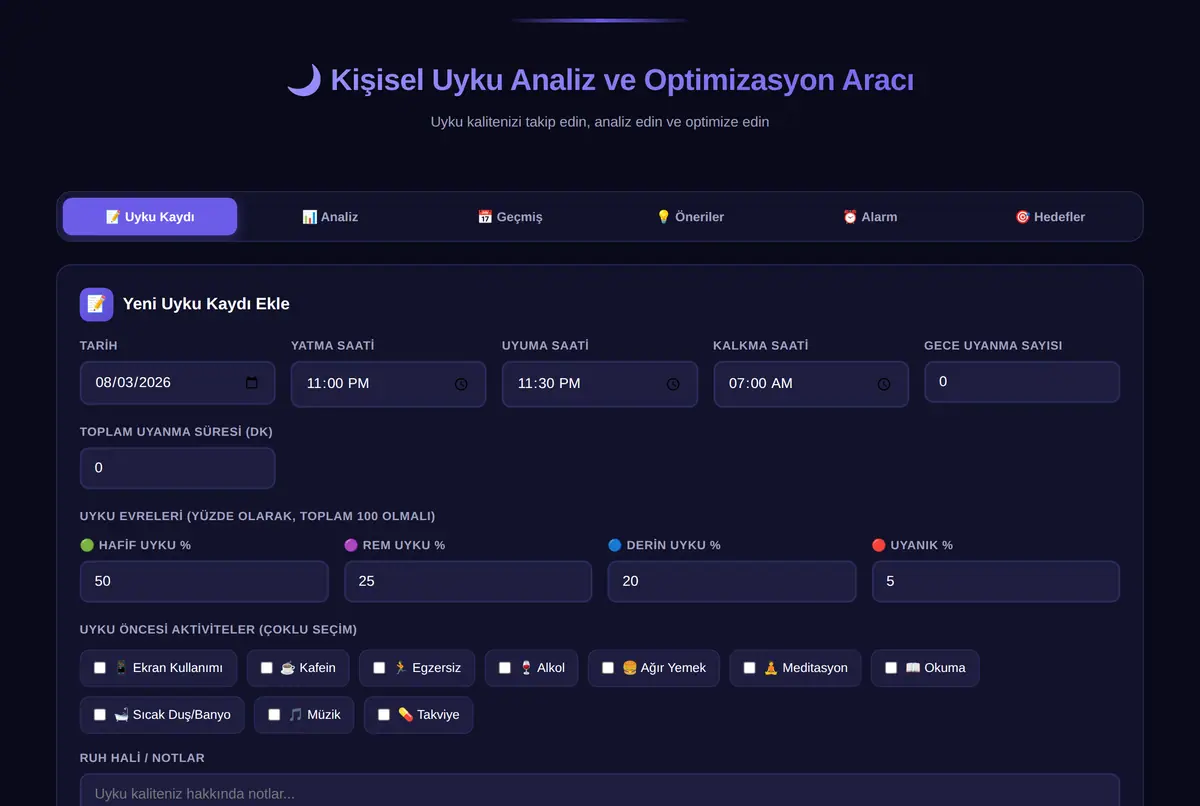Viewport: 1200px width, 806px height.
Task: Switch to the Hedefler tab
Action: click(x=1050, y=217)
